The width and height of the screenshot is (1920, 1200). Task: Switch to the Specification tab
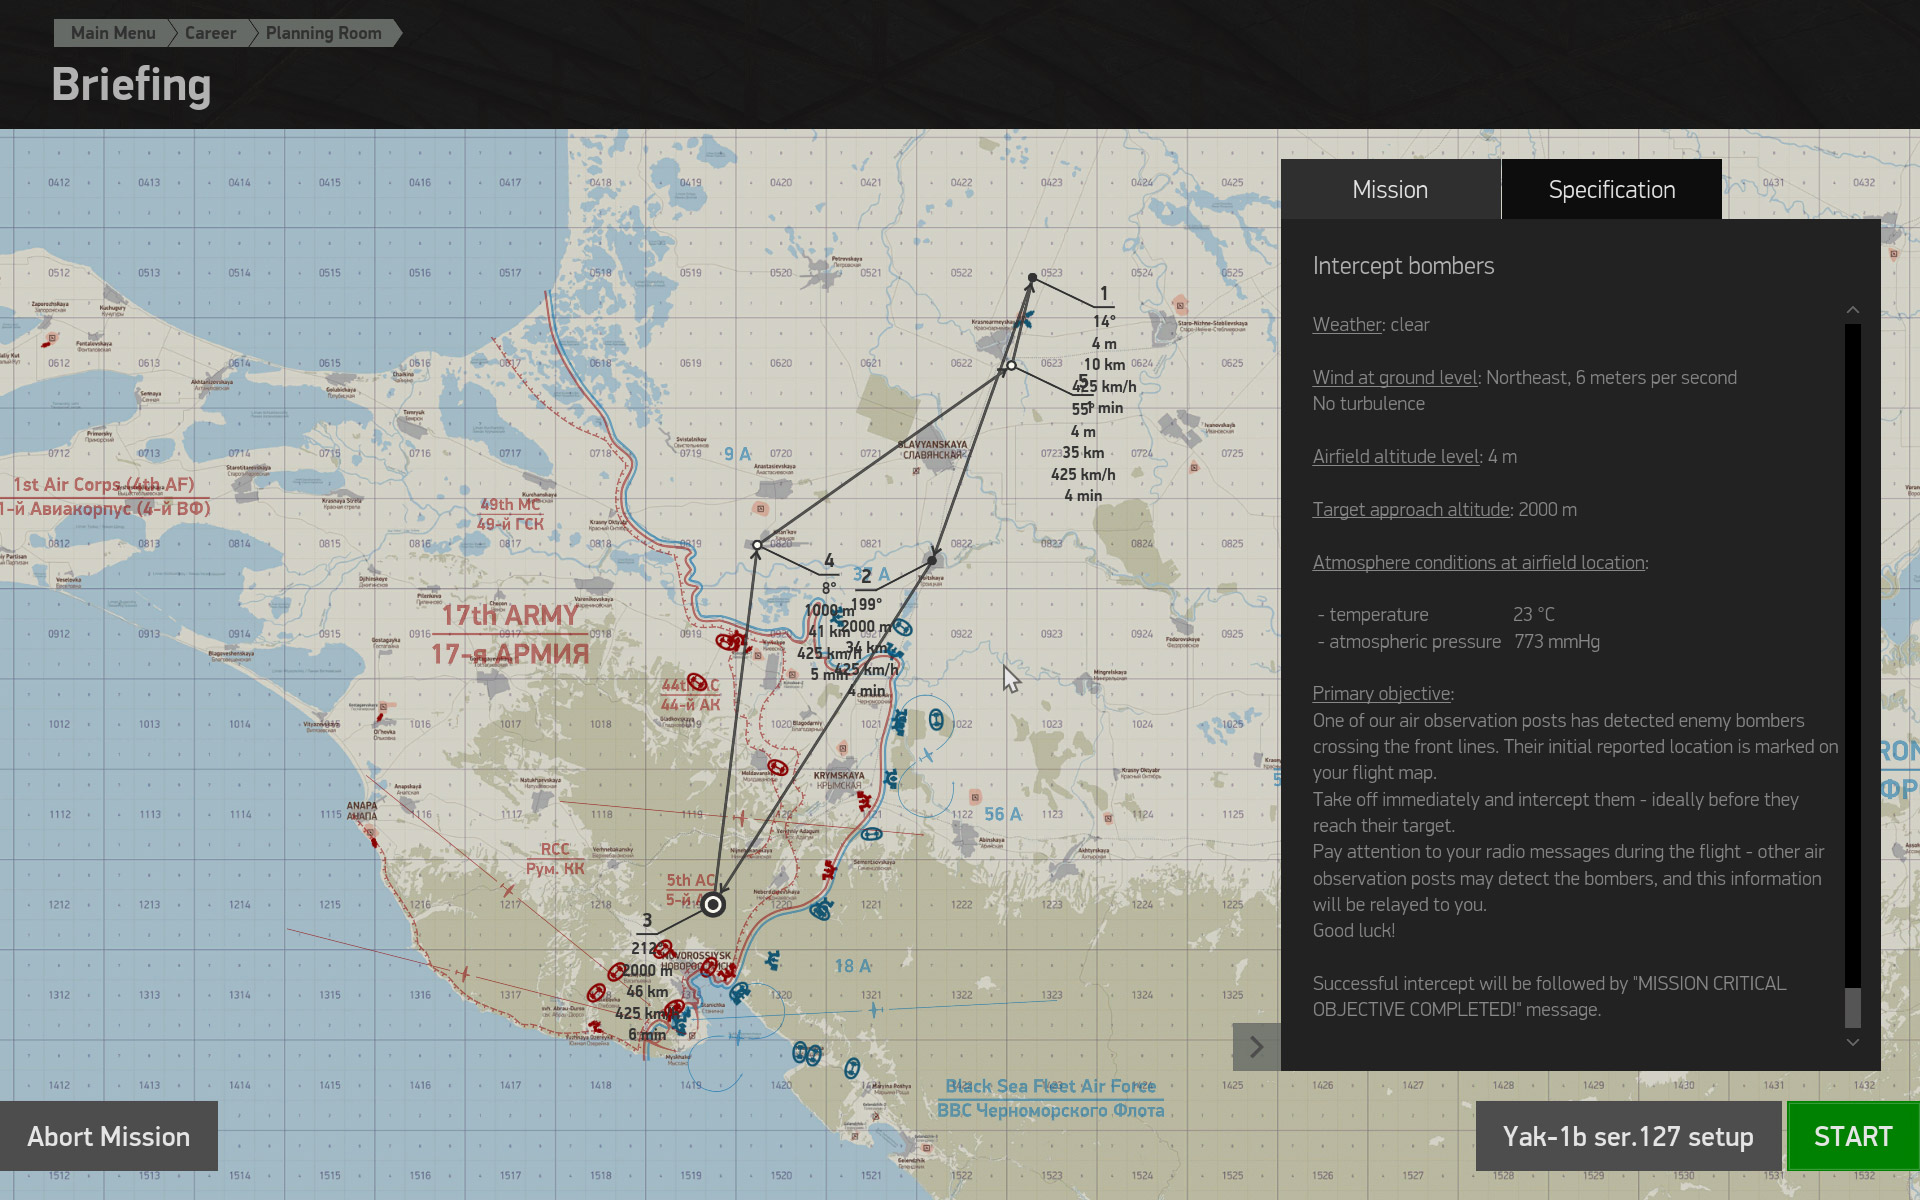[1611, 190]
